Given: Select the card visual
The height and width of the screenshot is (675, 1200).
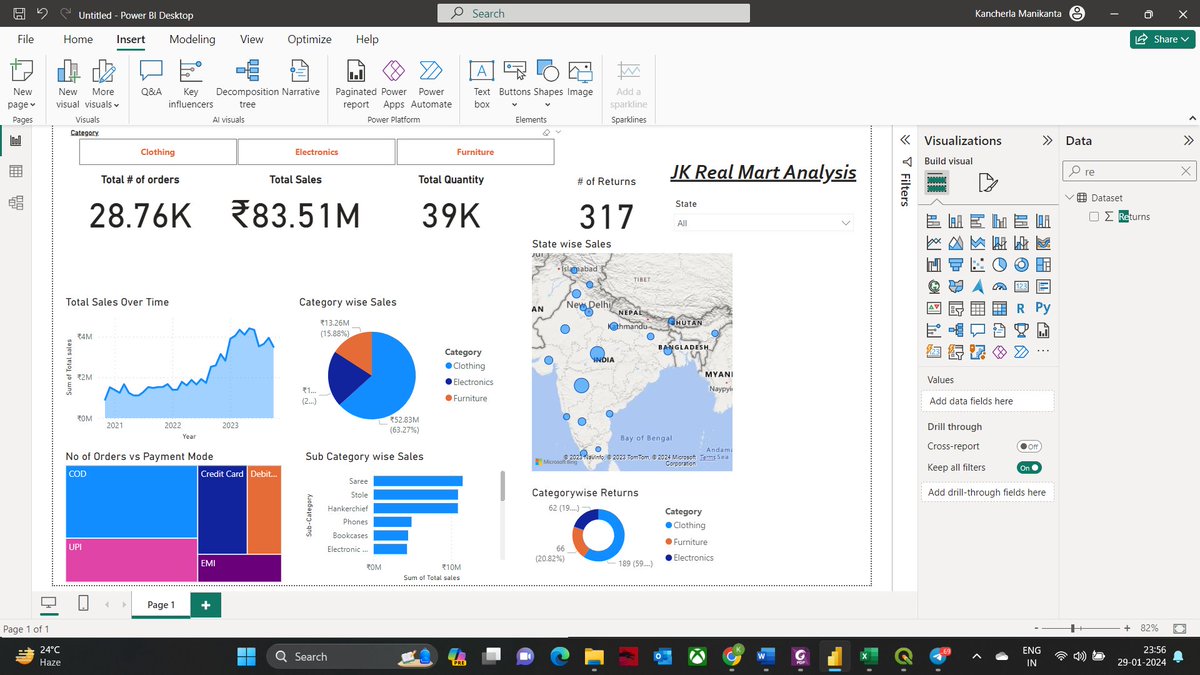Looking at the screenshot, I should [1021, 286].
